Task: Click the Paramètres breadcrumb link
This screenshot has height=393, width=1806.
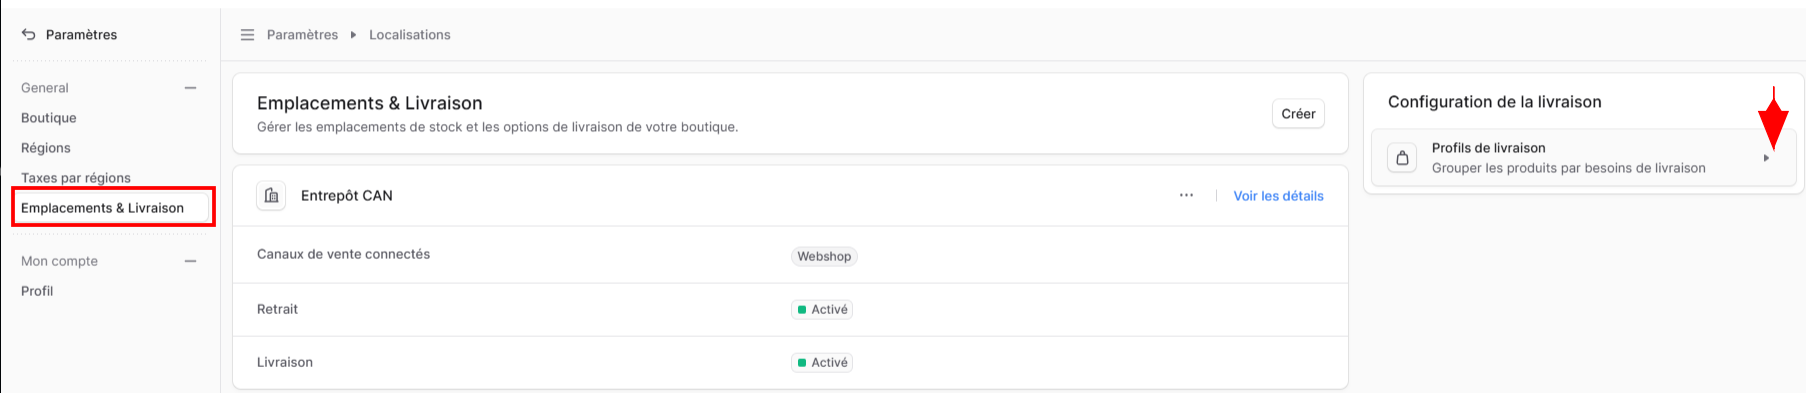Action: [302, 35]
